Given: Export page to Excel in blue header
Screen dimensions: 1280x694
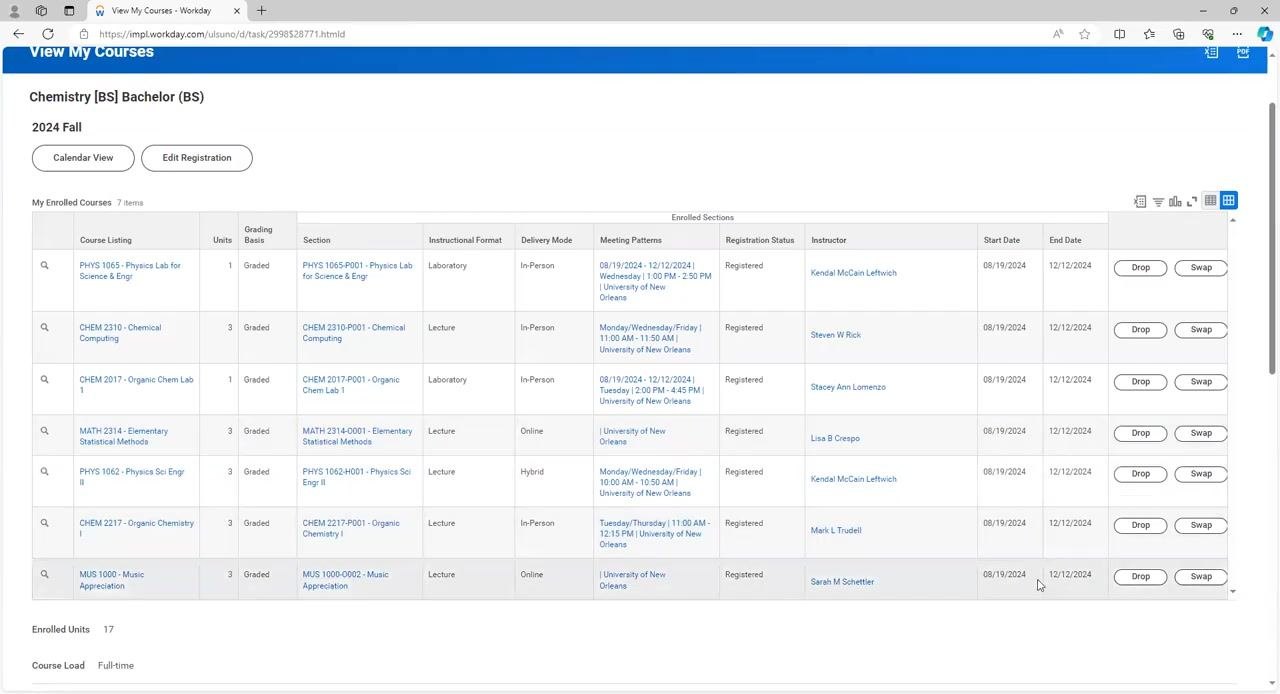Looking at the screenshot, I should (1211, 52).
